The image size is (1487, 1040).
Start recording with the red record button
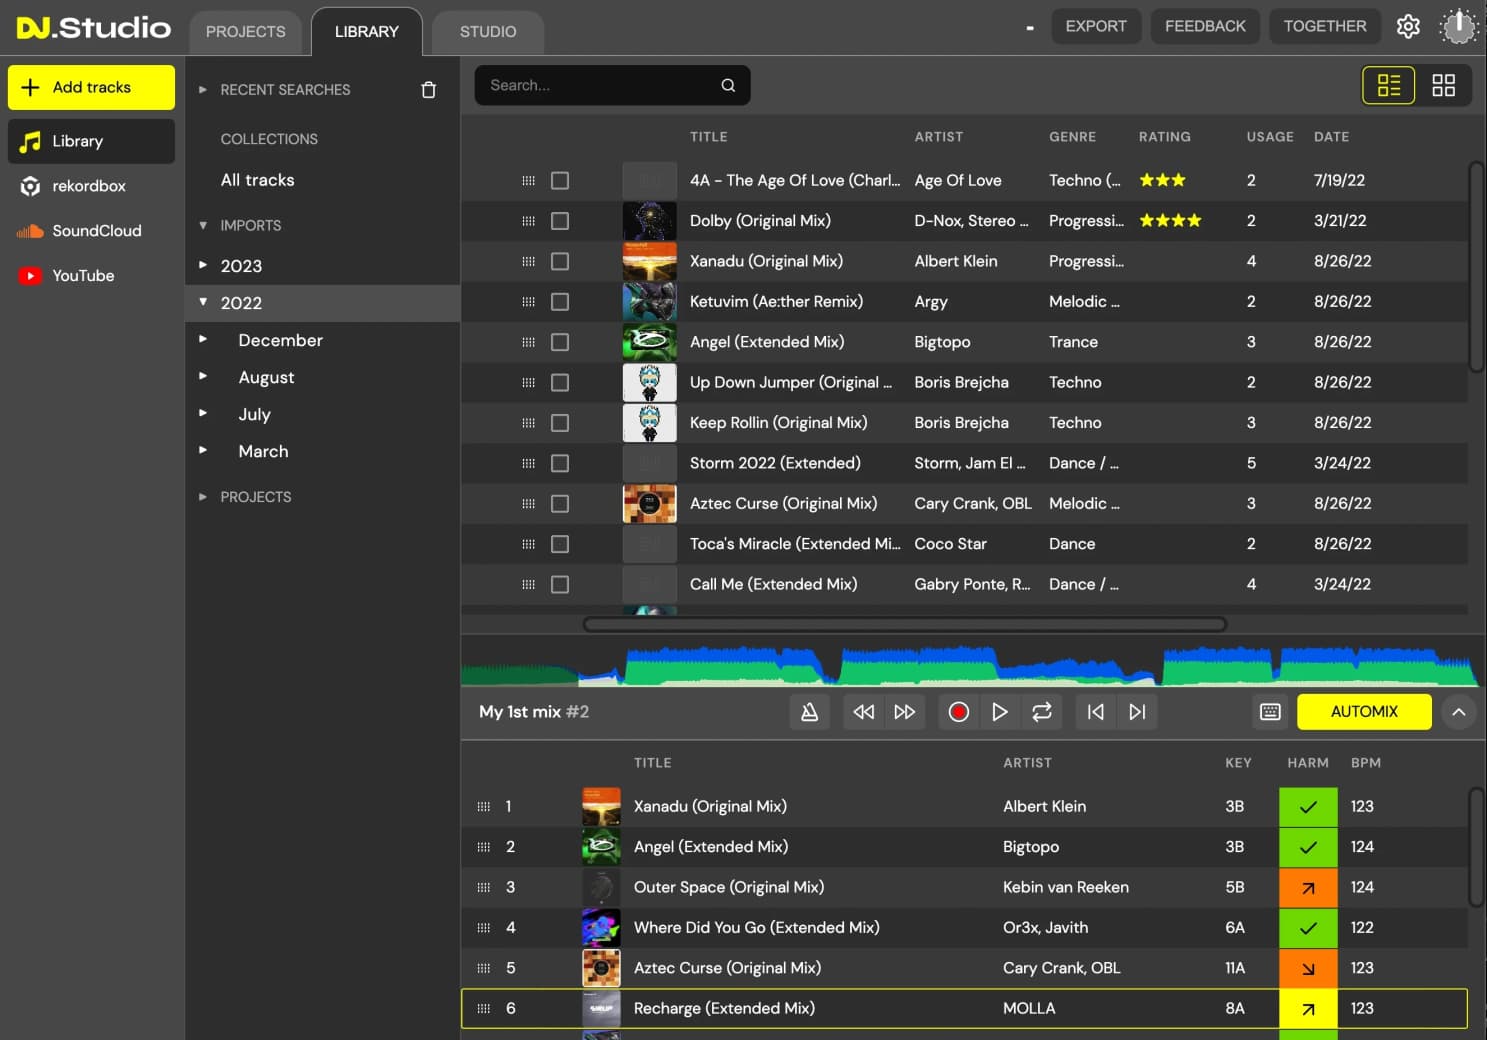point(958,712)
